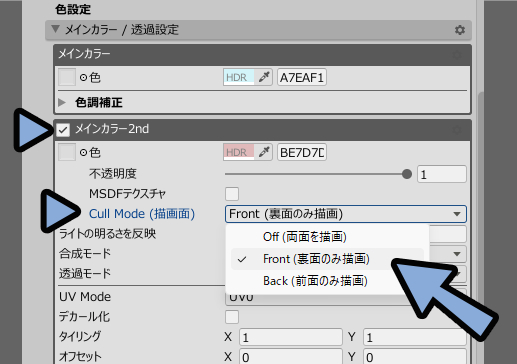
Task: Click the 色設定 heading
Action: [x=73, y=9]
